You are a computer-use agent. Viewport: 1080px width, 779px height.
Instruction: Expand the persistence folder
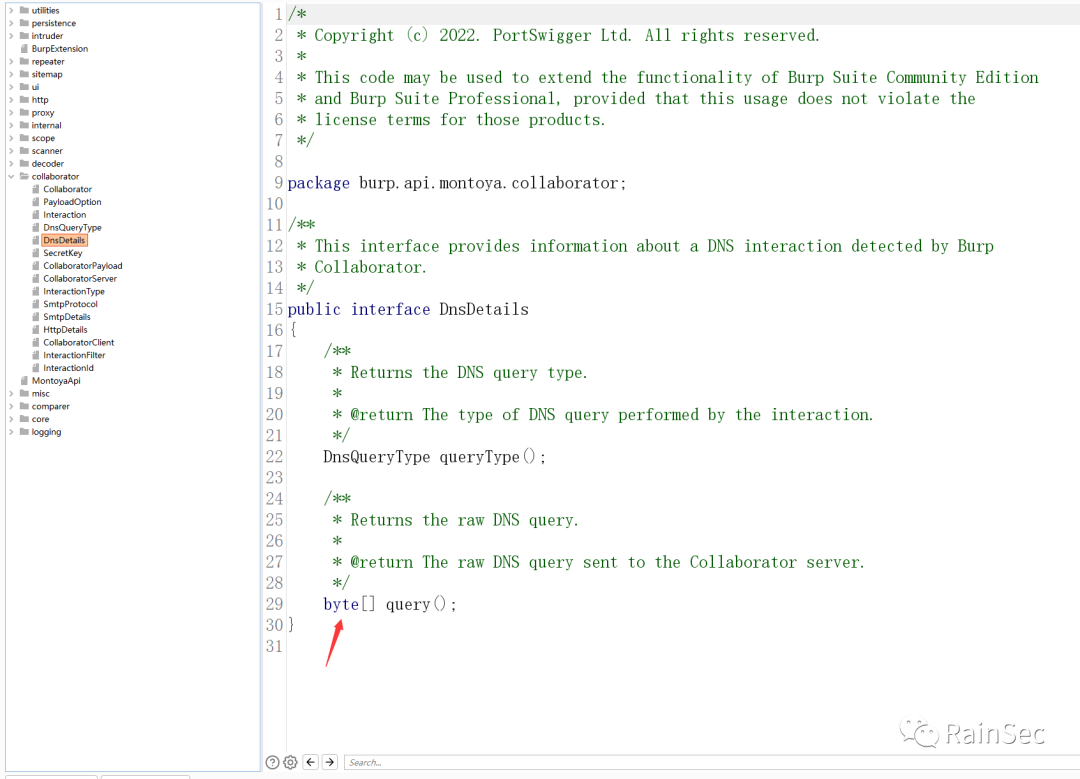click(x=11, y=23)
